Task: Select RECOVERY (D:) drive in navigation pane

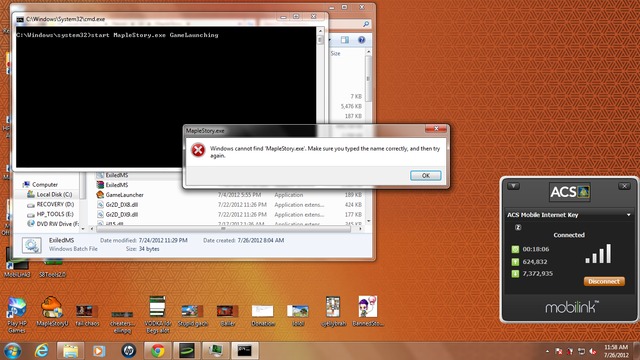Action: coord(50,204)
